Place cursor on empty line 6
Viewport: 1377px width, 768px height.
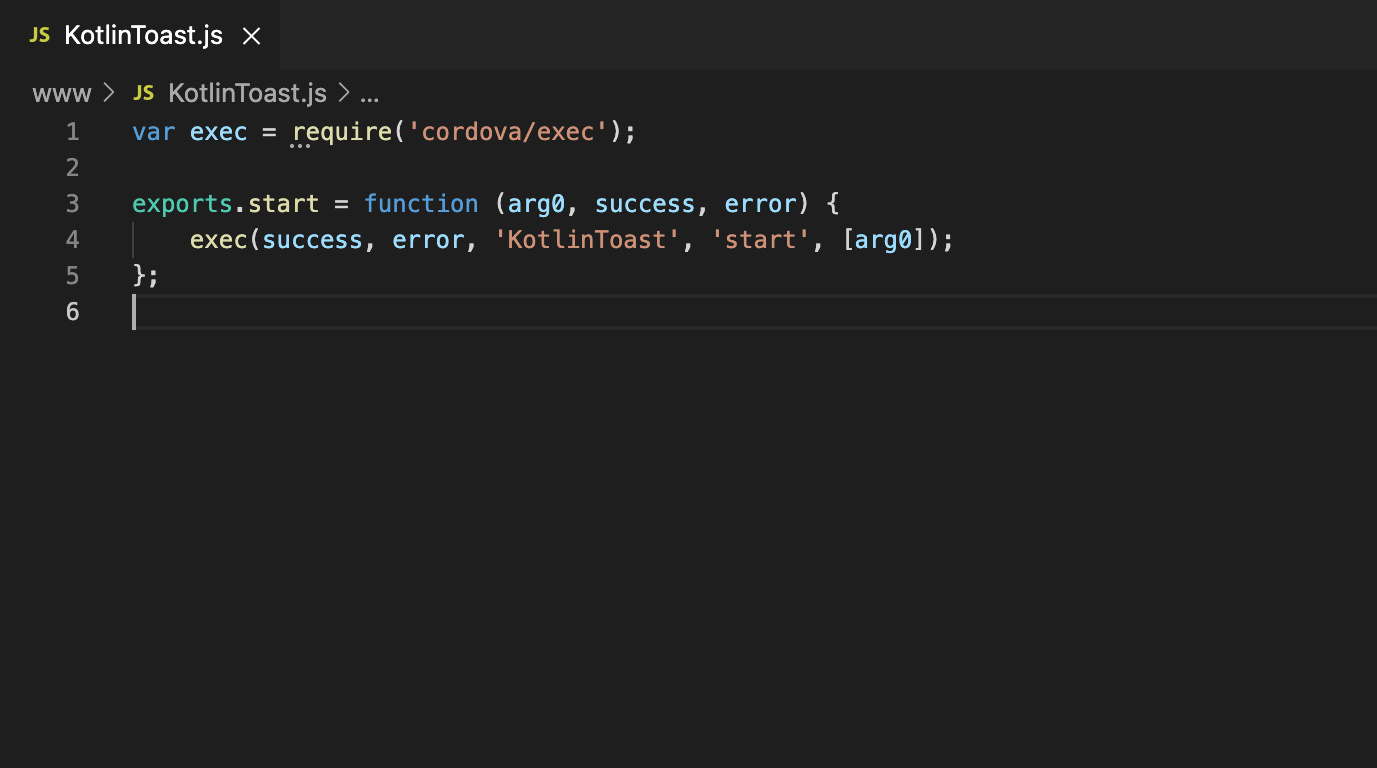click(754, 312)
